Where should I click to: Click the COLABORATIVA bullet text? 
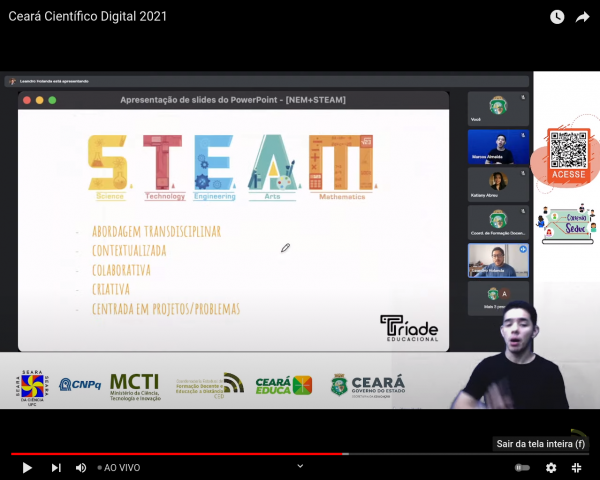click(x=121, y=270)
